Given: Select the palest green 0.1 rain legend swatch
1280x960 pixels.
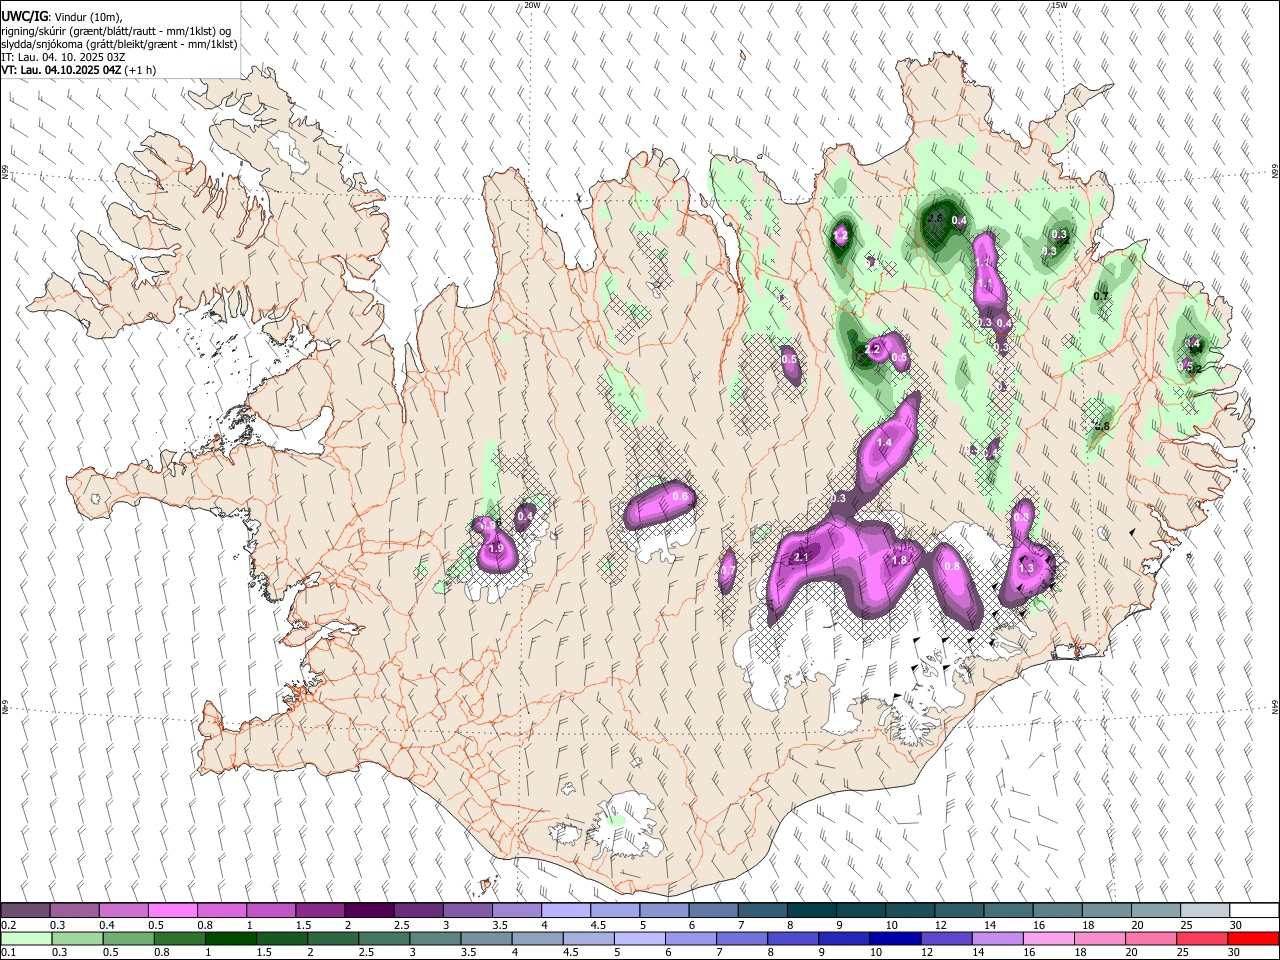Looking at the screenshot, I should (x=25, y=938).
